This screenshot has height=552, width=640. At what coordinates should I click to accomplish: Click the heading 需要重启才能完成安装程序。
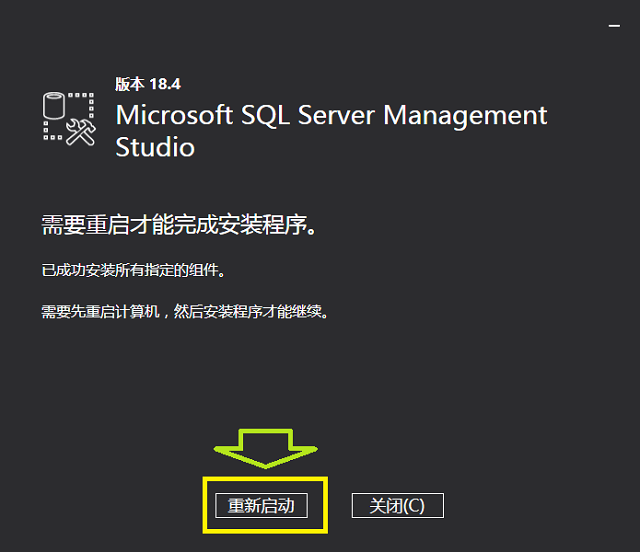click(179, 225)
